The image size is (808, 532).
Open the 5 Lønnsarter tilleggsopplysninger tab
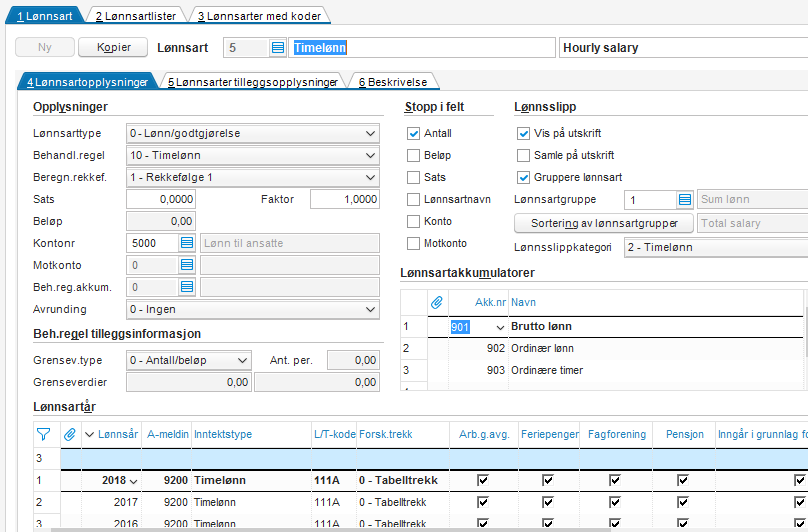pos(252,82)
